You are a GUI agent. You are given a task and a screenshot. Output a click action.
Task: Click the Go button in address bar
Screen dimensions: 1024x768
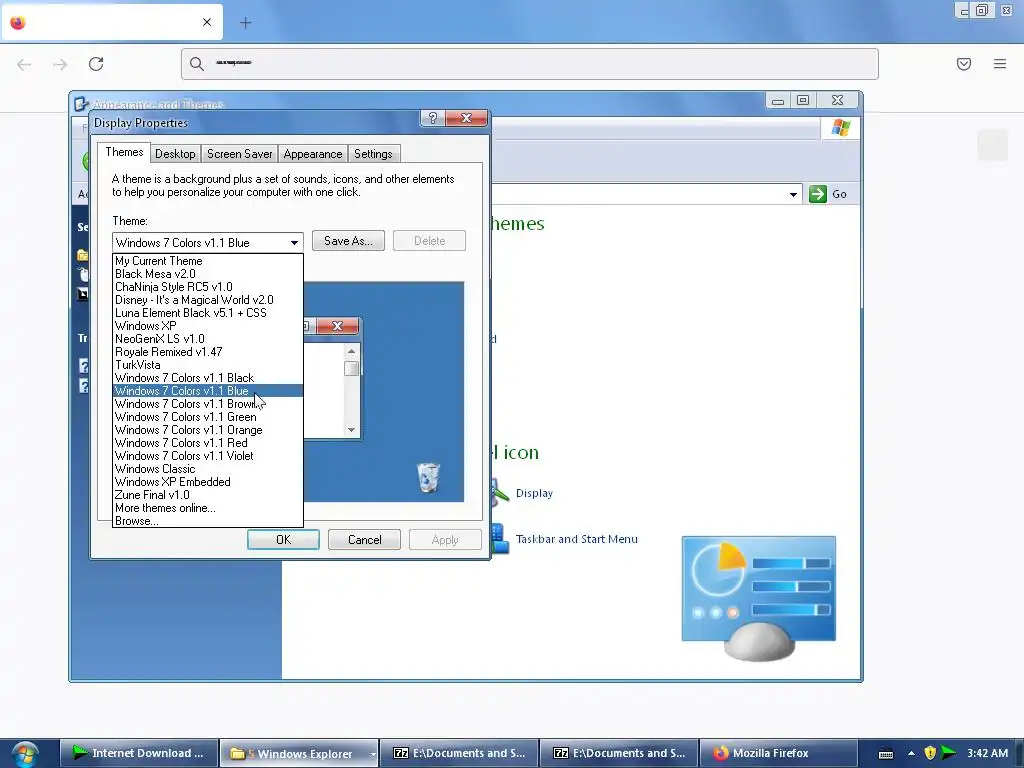(x=828, y=194)
